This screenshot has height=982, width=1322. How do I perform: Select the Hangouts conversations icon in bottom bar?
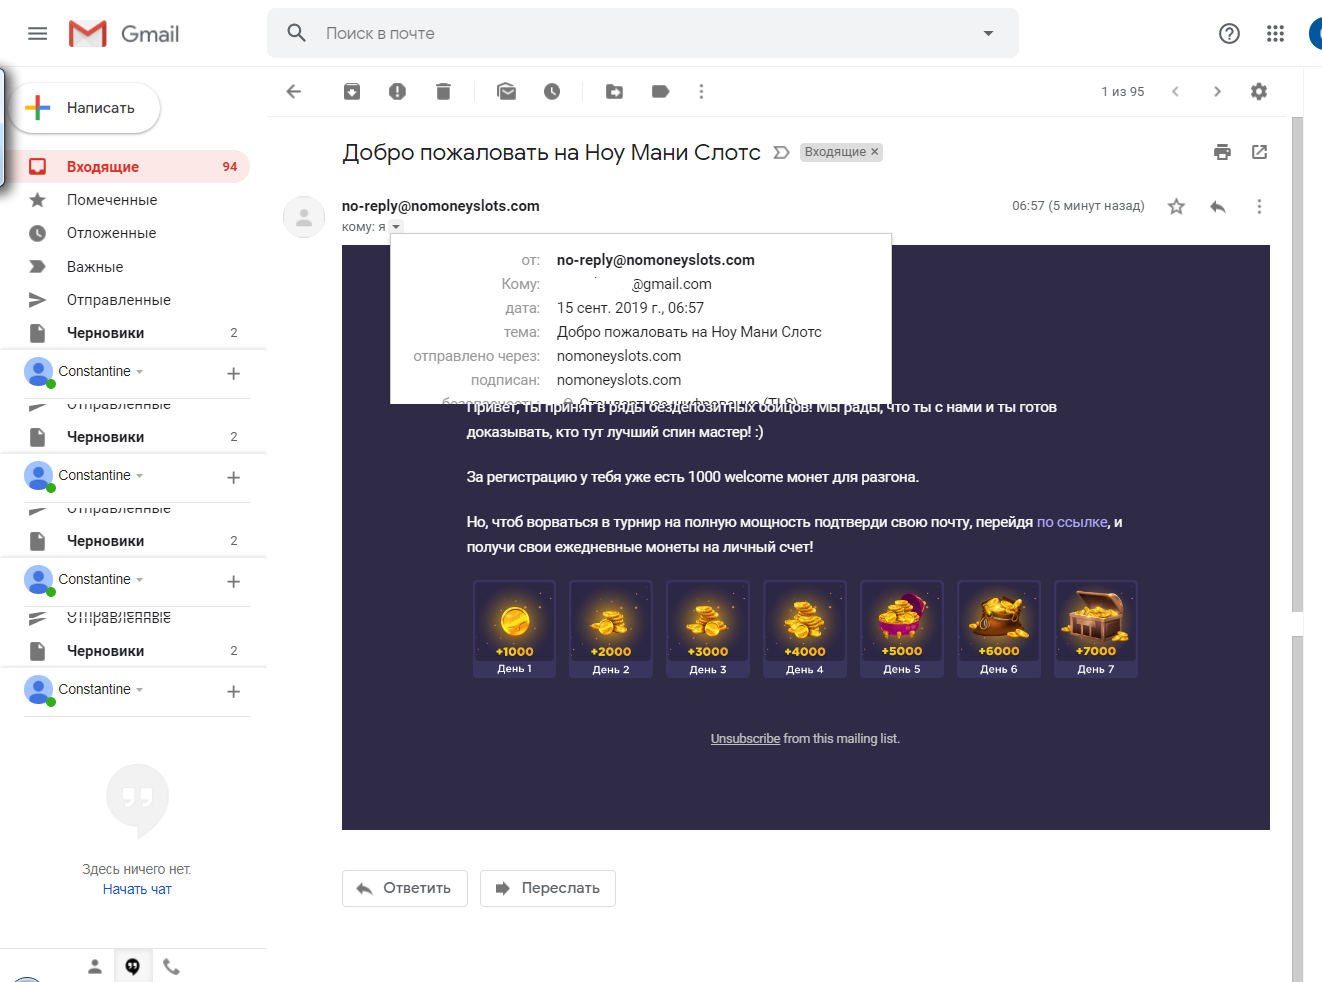[133, 966]
